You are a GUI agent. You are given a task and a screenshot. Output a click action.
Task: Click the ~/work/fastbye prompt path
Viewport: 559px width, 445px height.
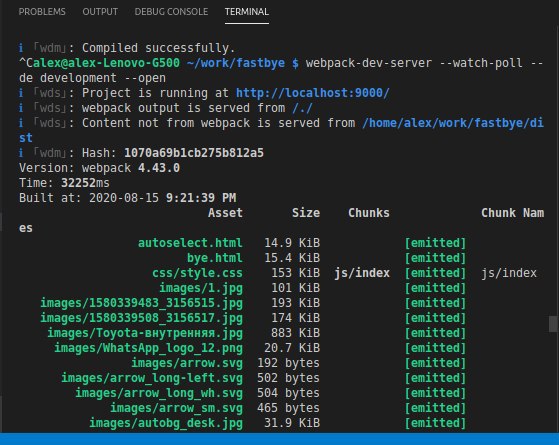236,63
